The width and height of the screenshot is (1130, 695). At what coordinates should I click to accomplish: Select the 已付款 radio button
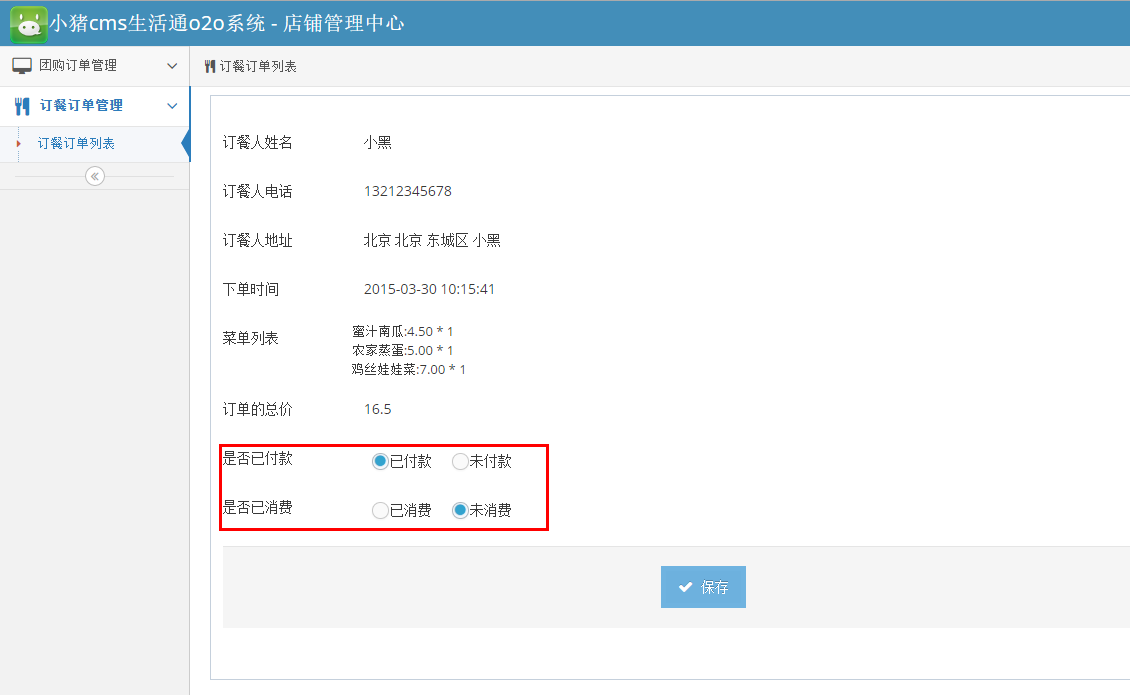tap(380, 460)
